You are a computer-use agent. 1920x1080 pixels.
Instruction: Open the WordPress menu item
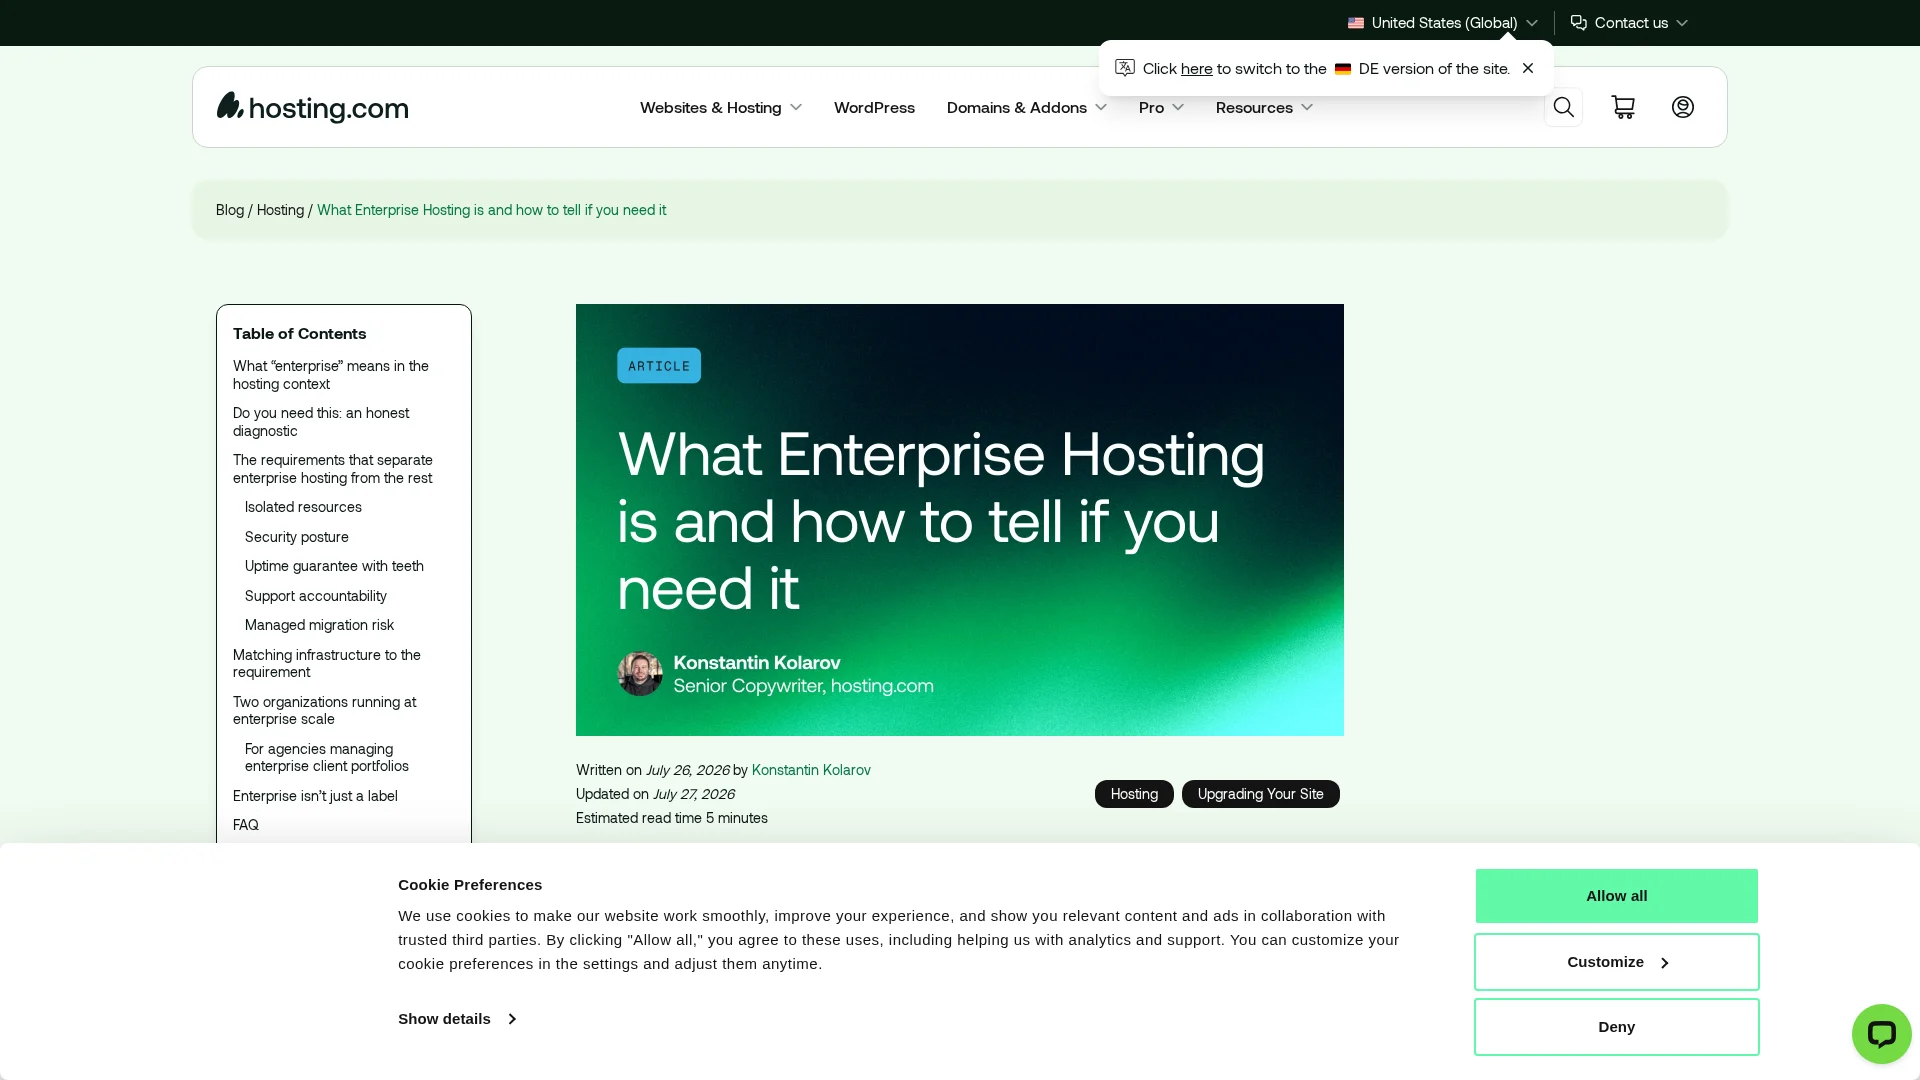click(874, 107)
